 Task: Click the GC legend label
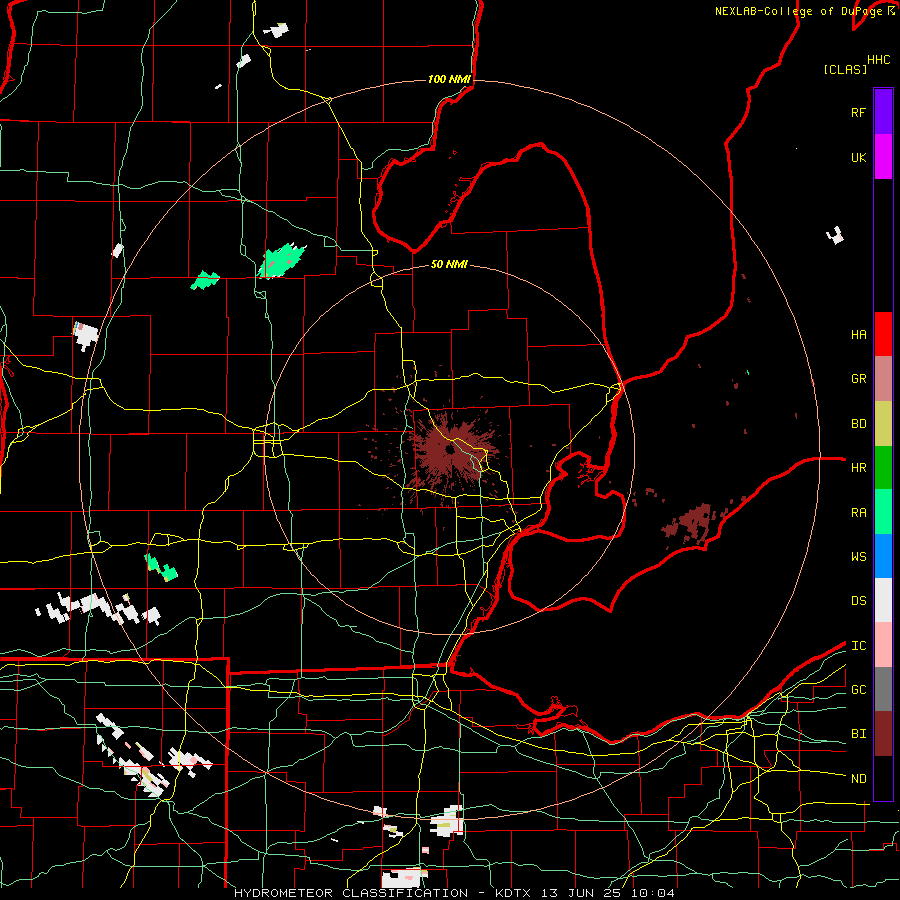pos(858,690)
